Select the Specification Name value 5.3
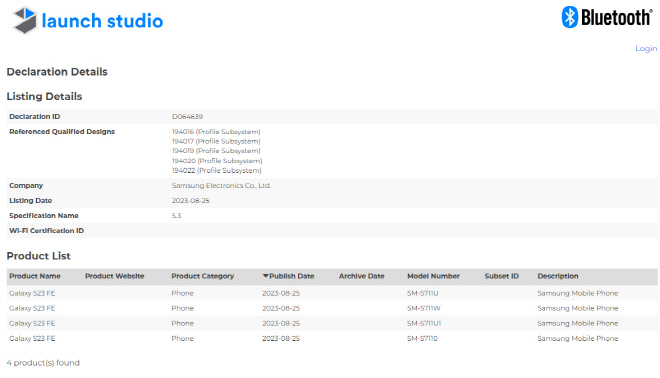 tap(176, 216)
